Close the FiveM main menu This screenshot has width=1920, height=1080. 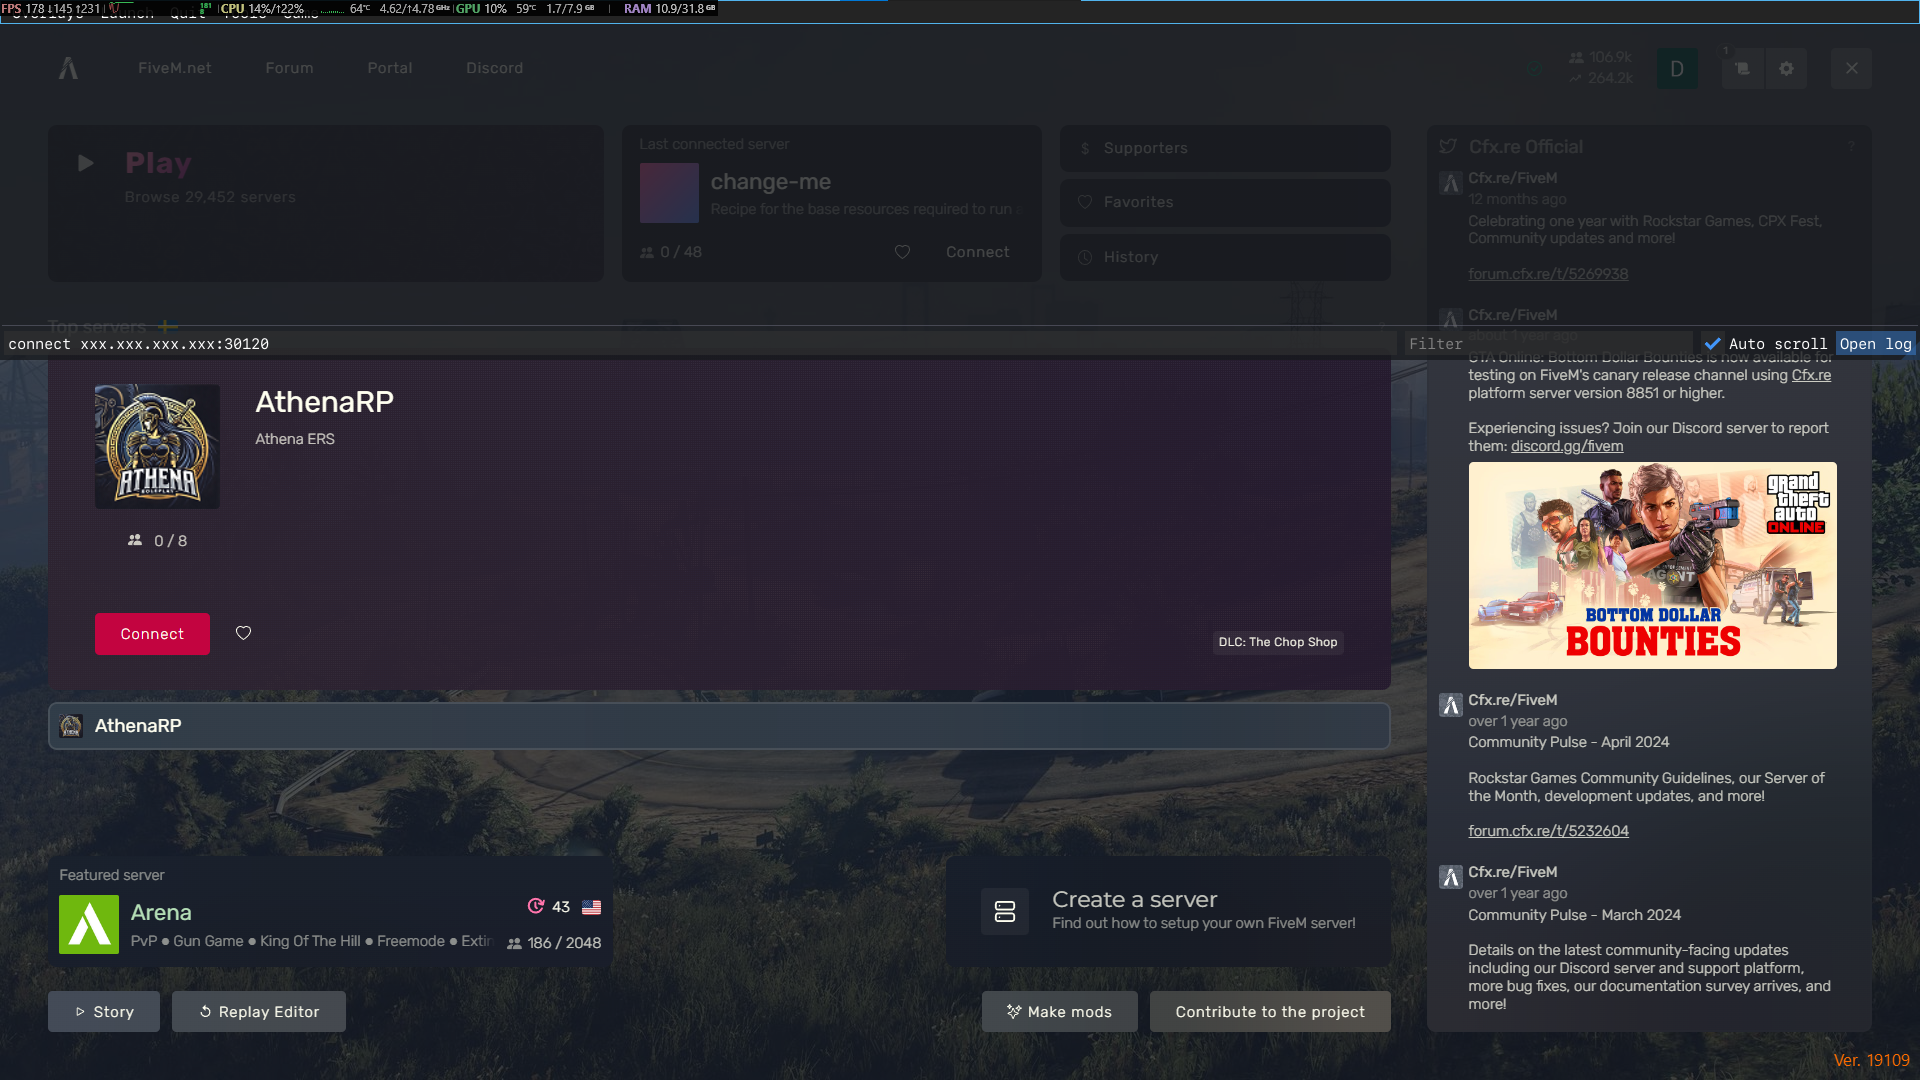1852,69
